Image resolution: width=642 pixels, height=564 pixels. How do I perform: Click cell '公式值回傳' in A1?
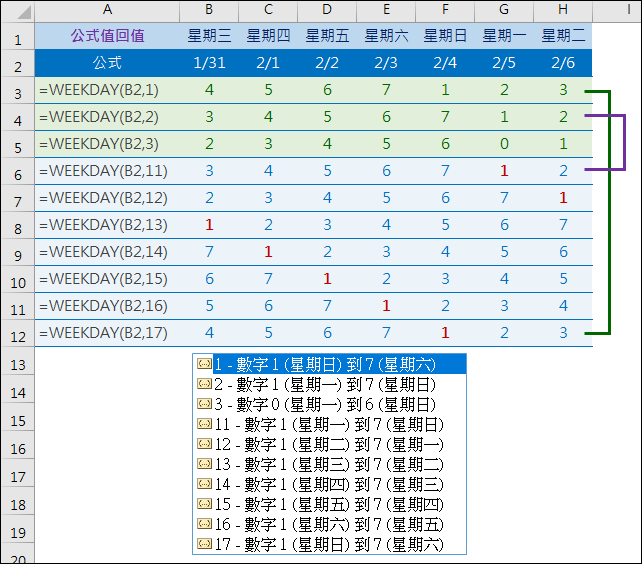pos(107,36)
